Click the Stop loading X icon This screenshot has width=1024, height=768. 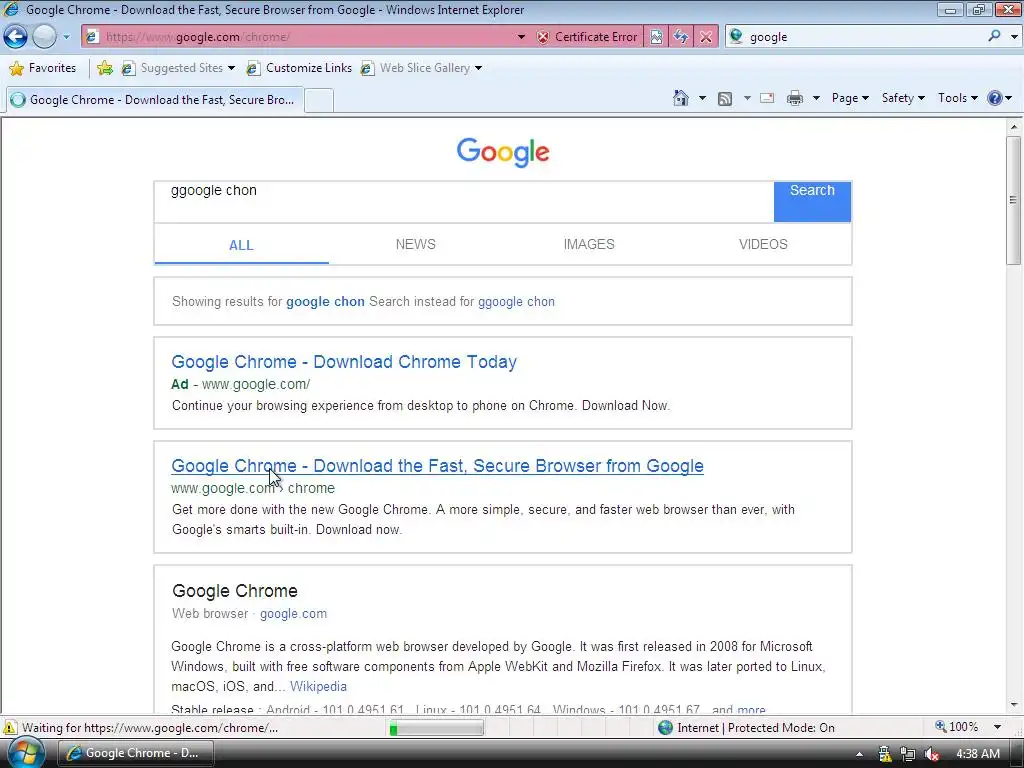click(706, 37)
